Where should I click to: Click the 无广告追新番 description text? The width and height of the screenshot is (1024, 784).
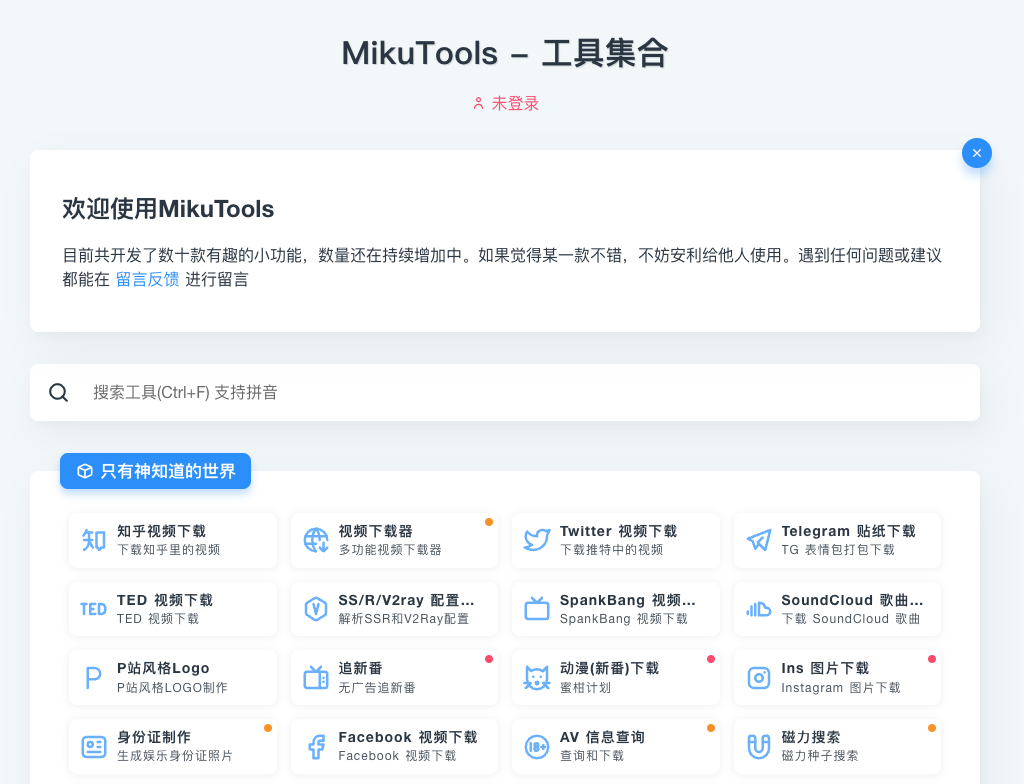click(377, 688)
